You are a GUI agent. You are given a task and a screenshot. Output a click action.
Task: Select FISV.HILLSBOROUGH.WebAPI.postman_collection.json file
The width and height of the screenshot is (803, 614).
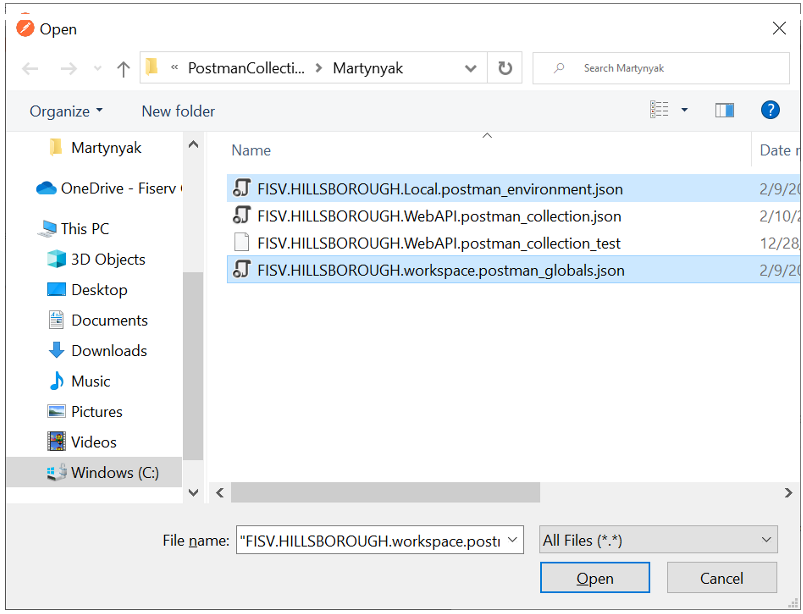[x=512, y=216]
